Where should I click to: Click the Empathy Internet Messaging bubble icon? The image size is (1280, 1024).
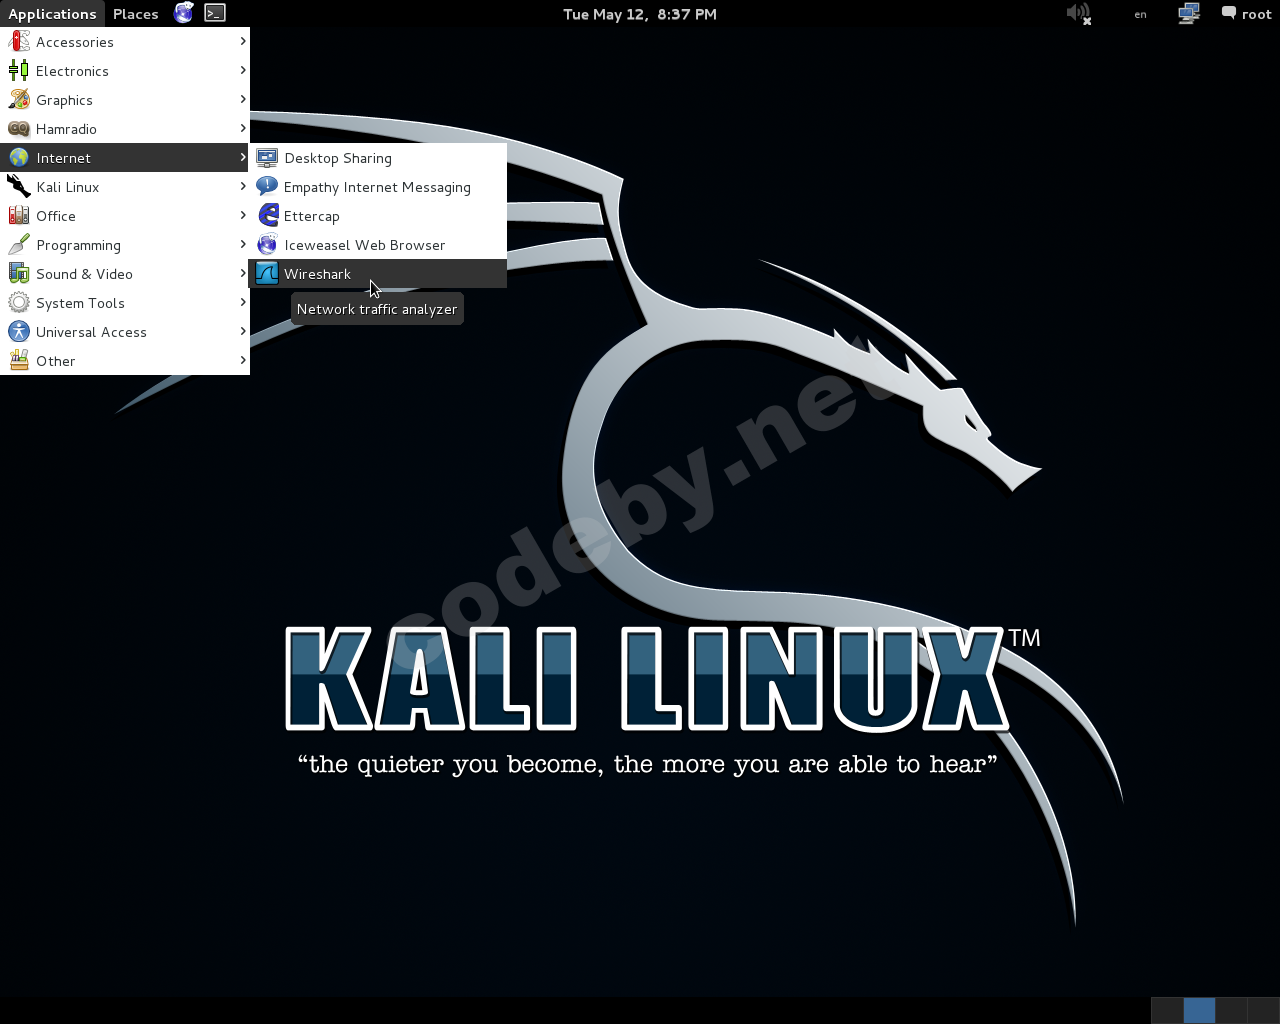click(x=267, y=187)
